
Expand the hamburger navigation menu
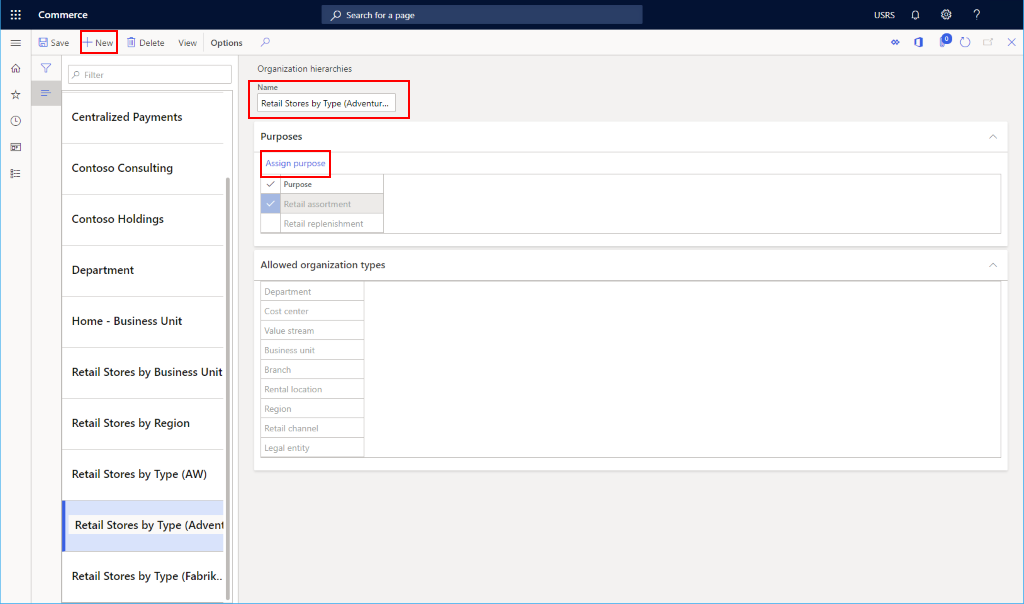pyautogui.click(x=16, y=43)
